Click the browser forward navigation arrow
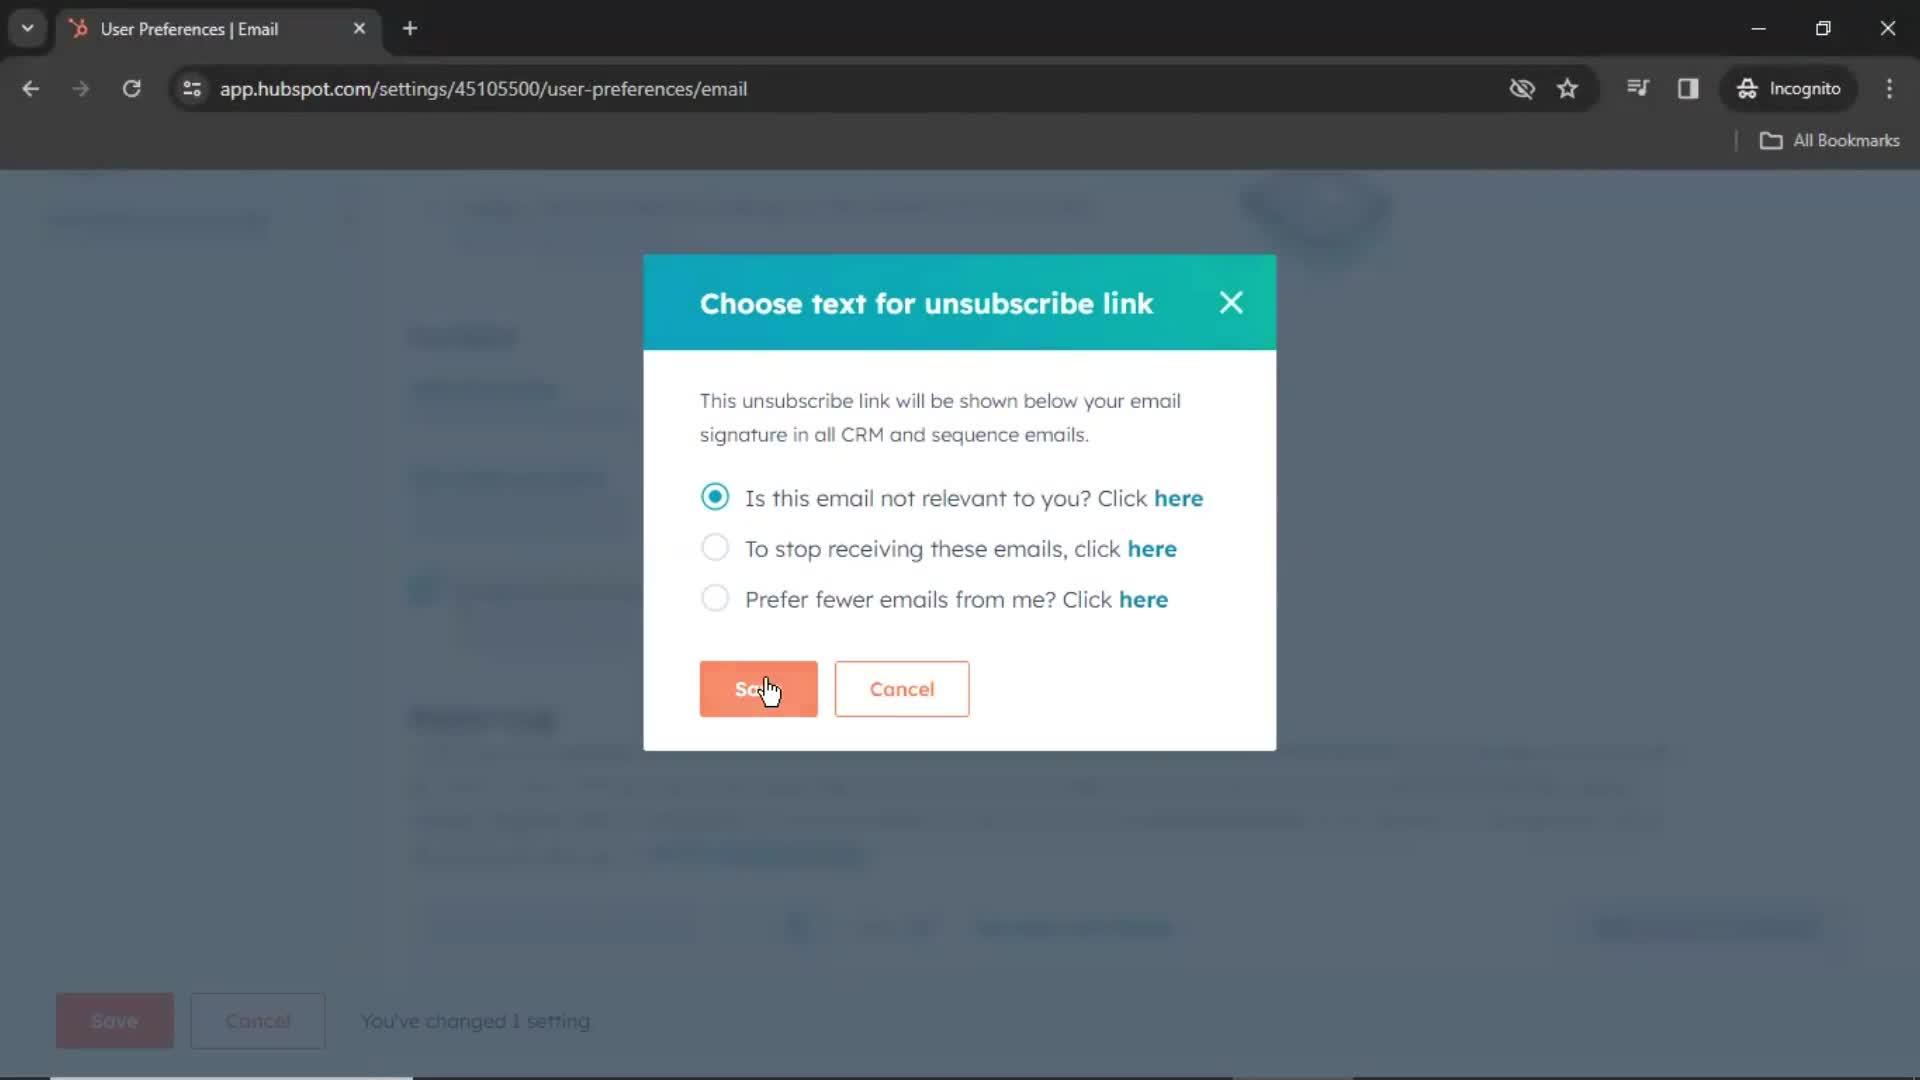 (x=80, y=88)
